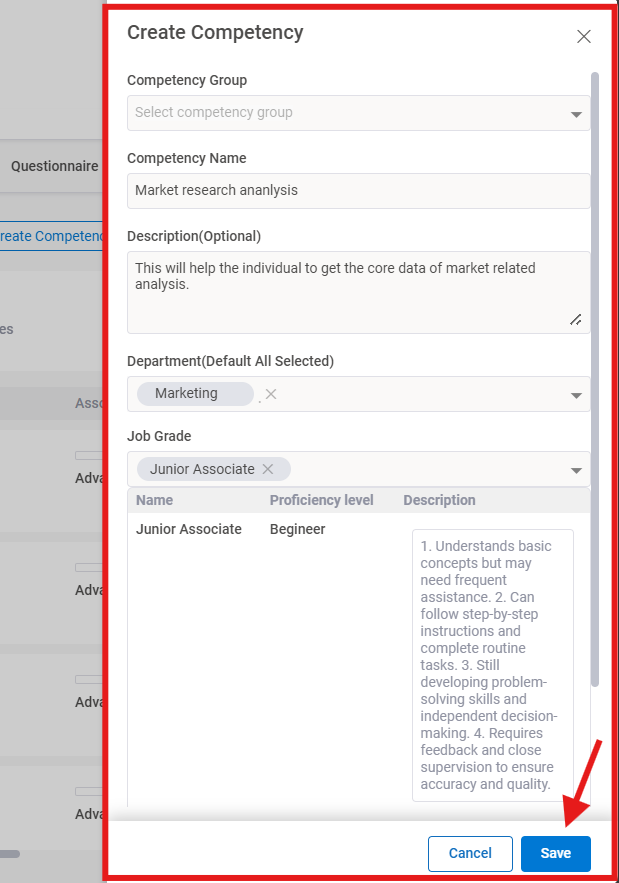Switch to the Questionnaire tab
Screen dimensions: 619x883
pos(54,166)
